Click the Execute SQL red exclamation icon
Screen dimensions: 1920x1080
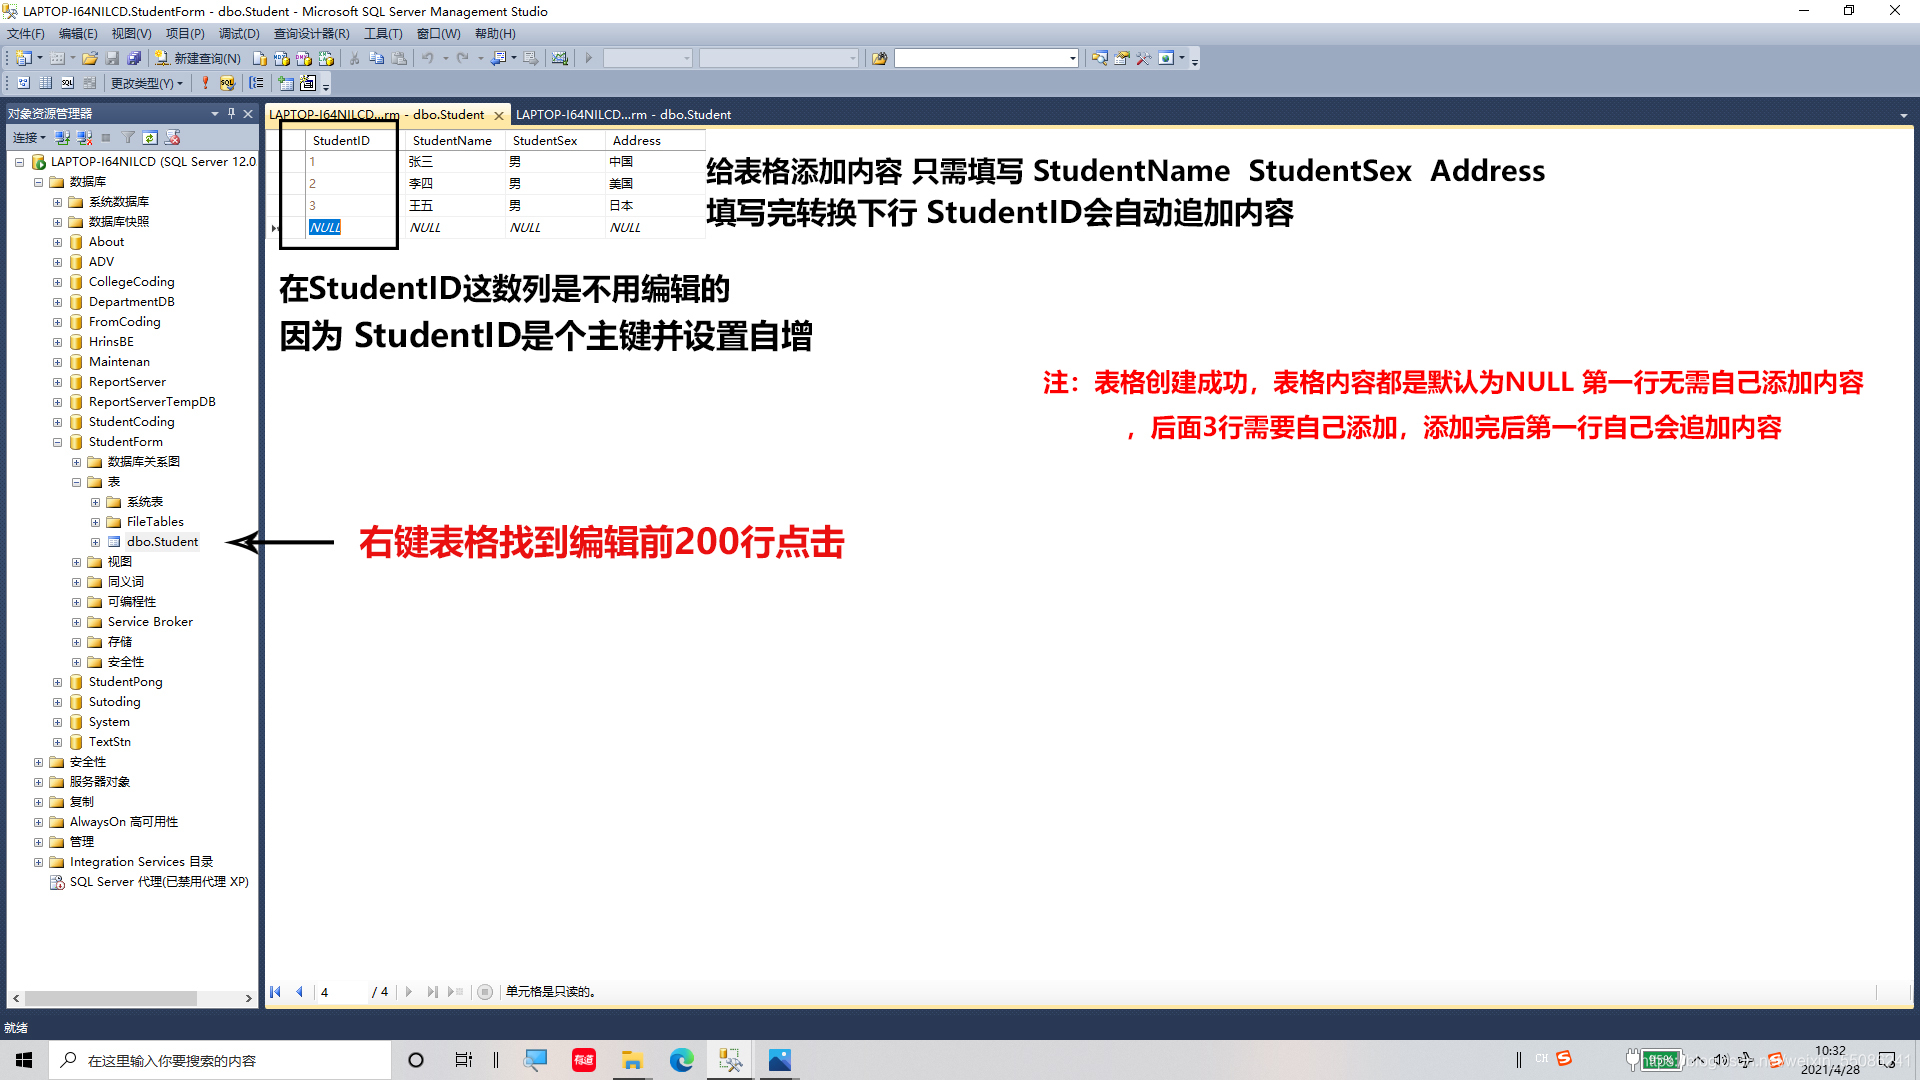pos(205,83)
